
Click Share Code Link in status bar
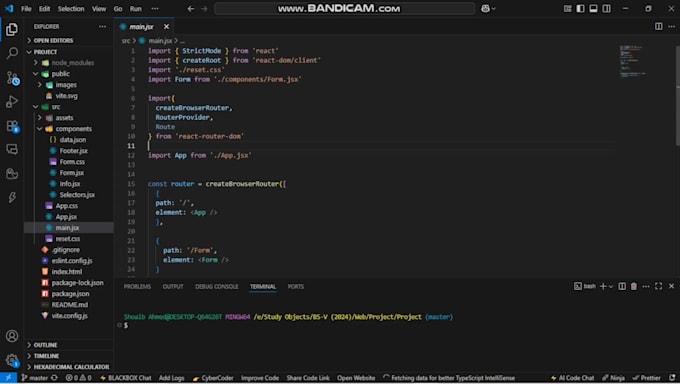308,378
